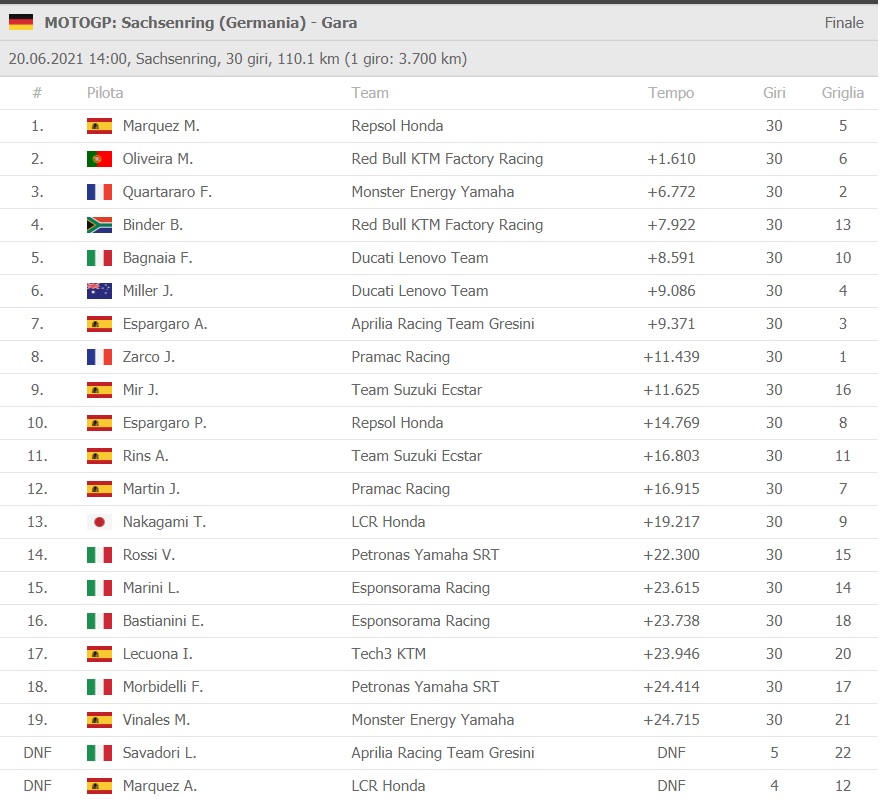Select Bagnaia F. rider name

pyautogui.click(x=157, y=258)
